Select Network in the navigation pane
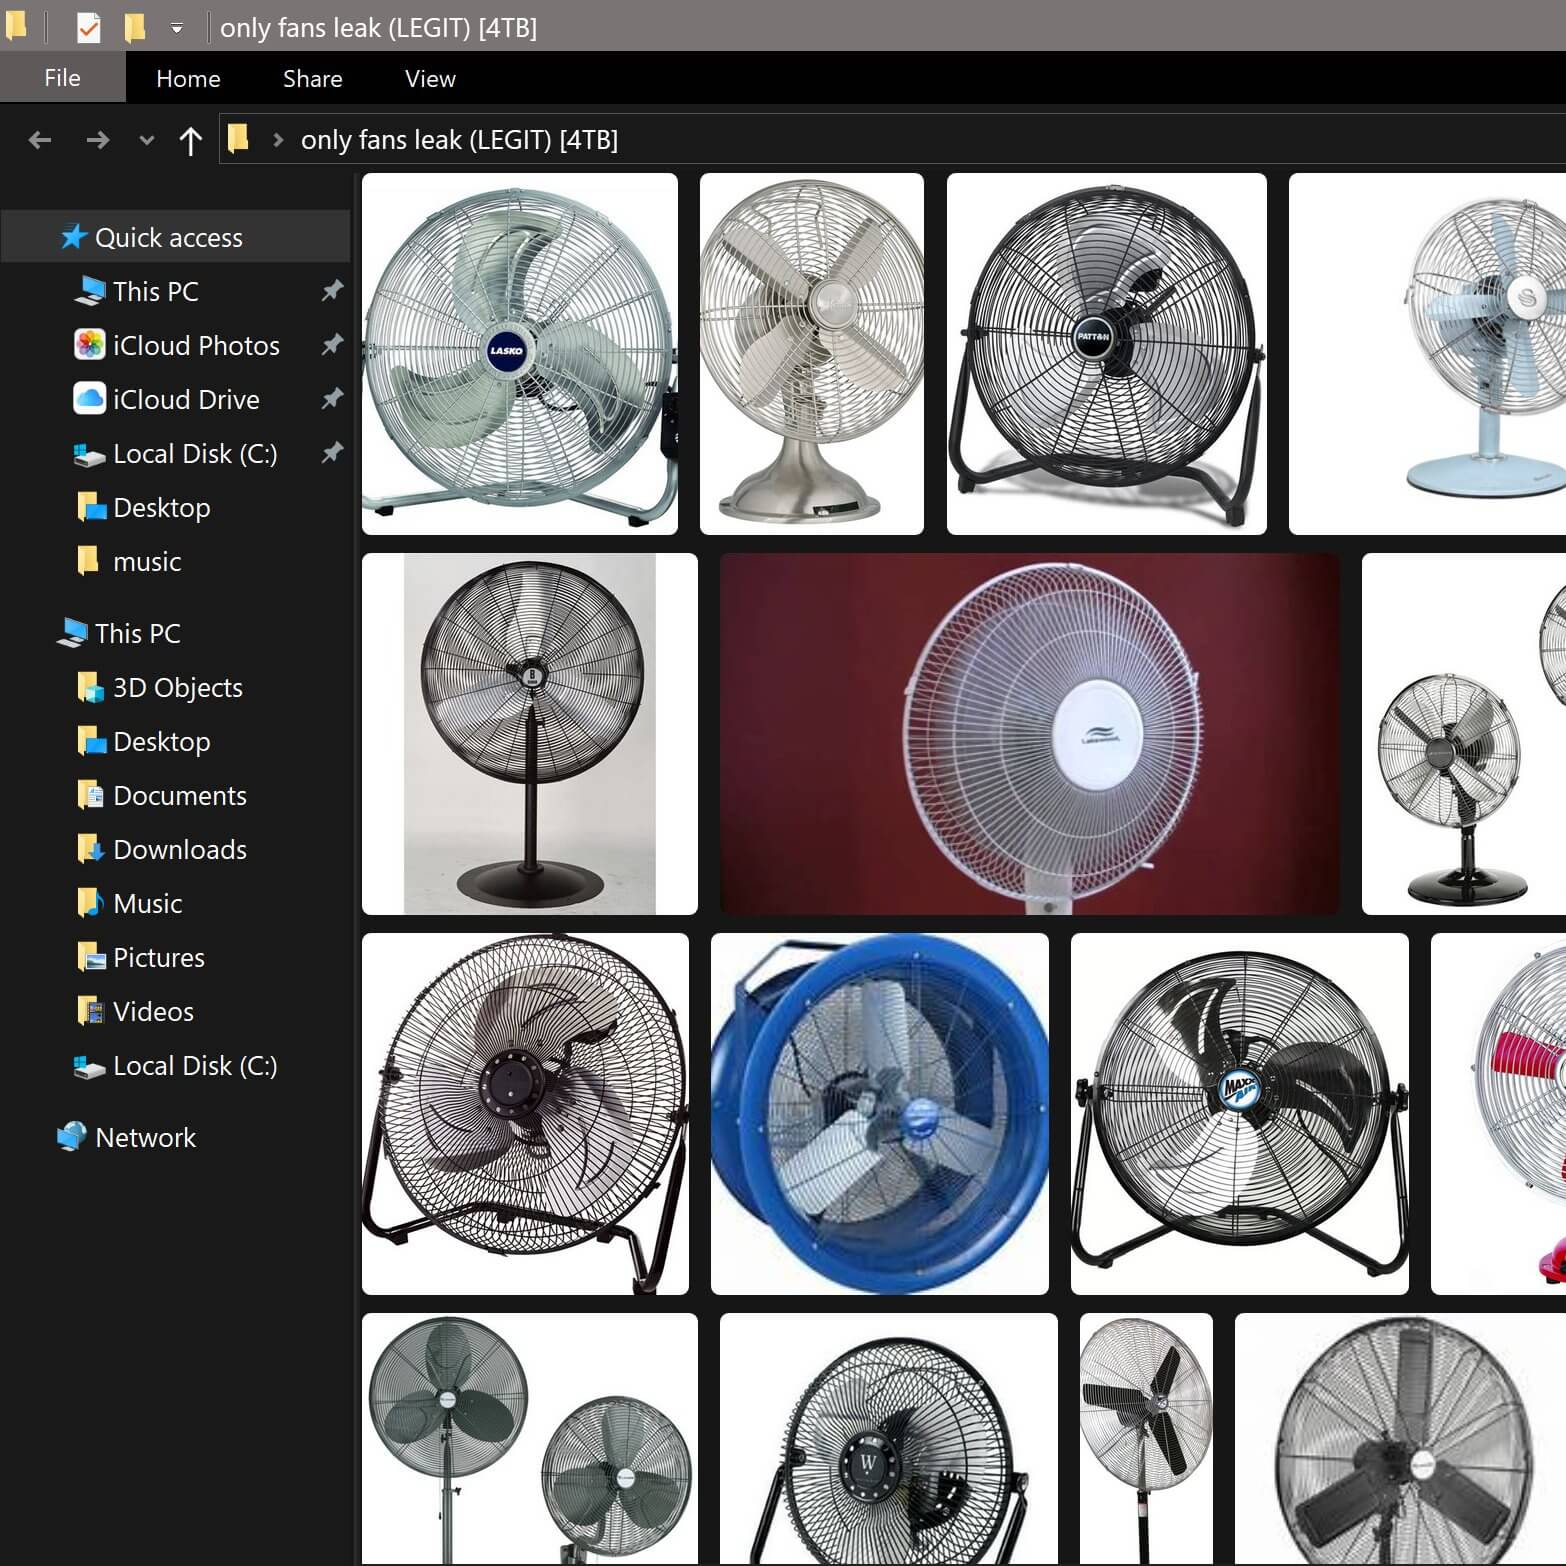1566x1566 pixels. point(145,1138)
